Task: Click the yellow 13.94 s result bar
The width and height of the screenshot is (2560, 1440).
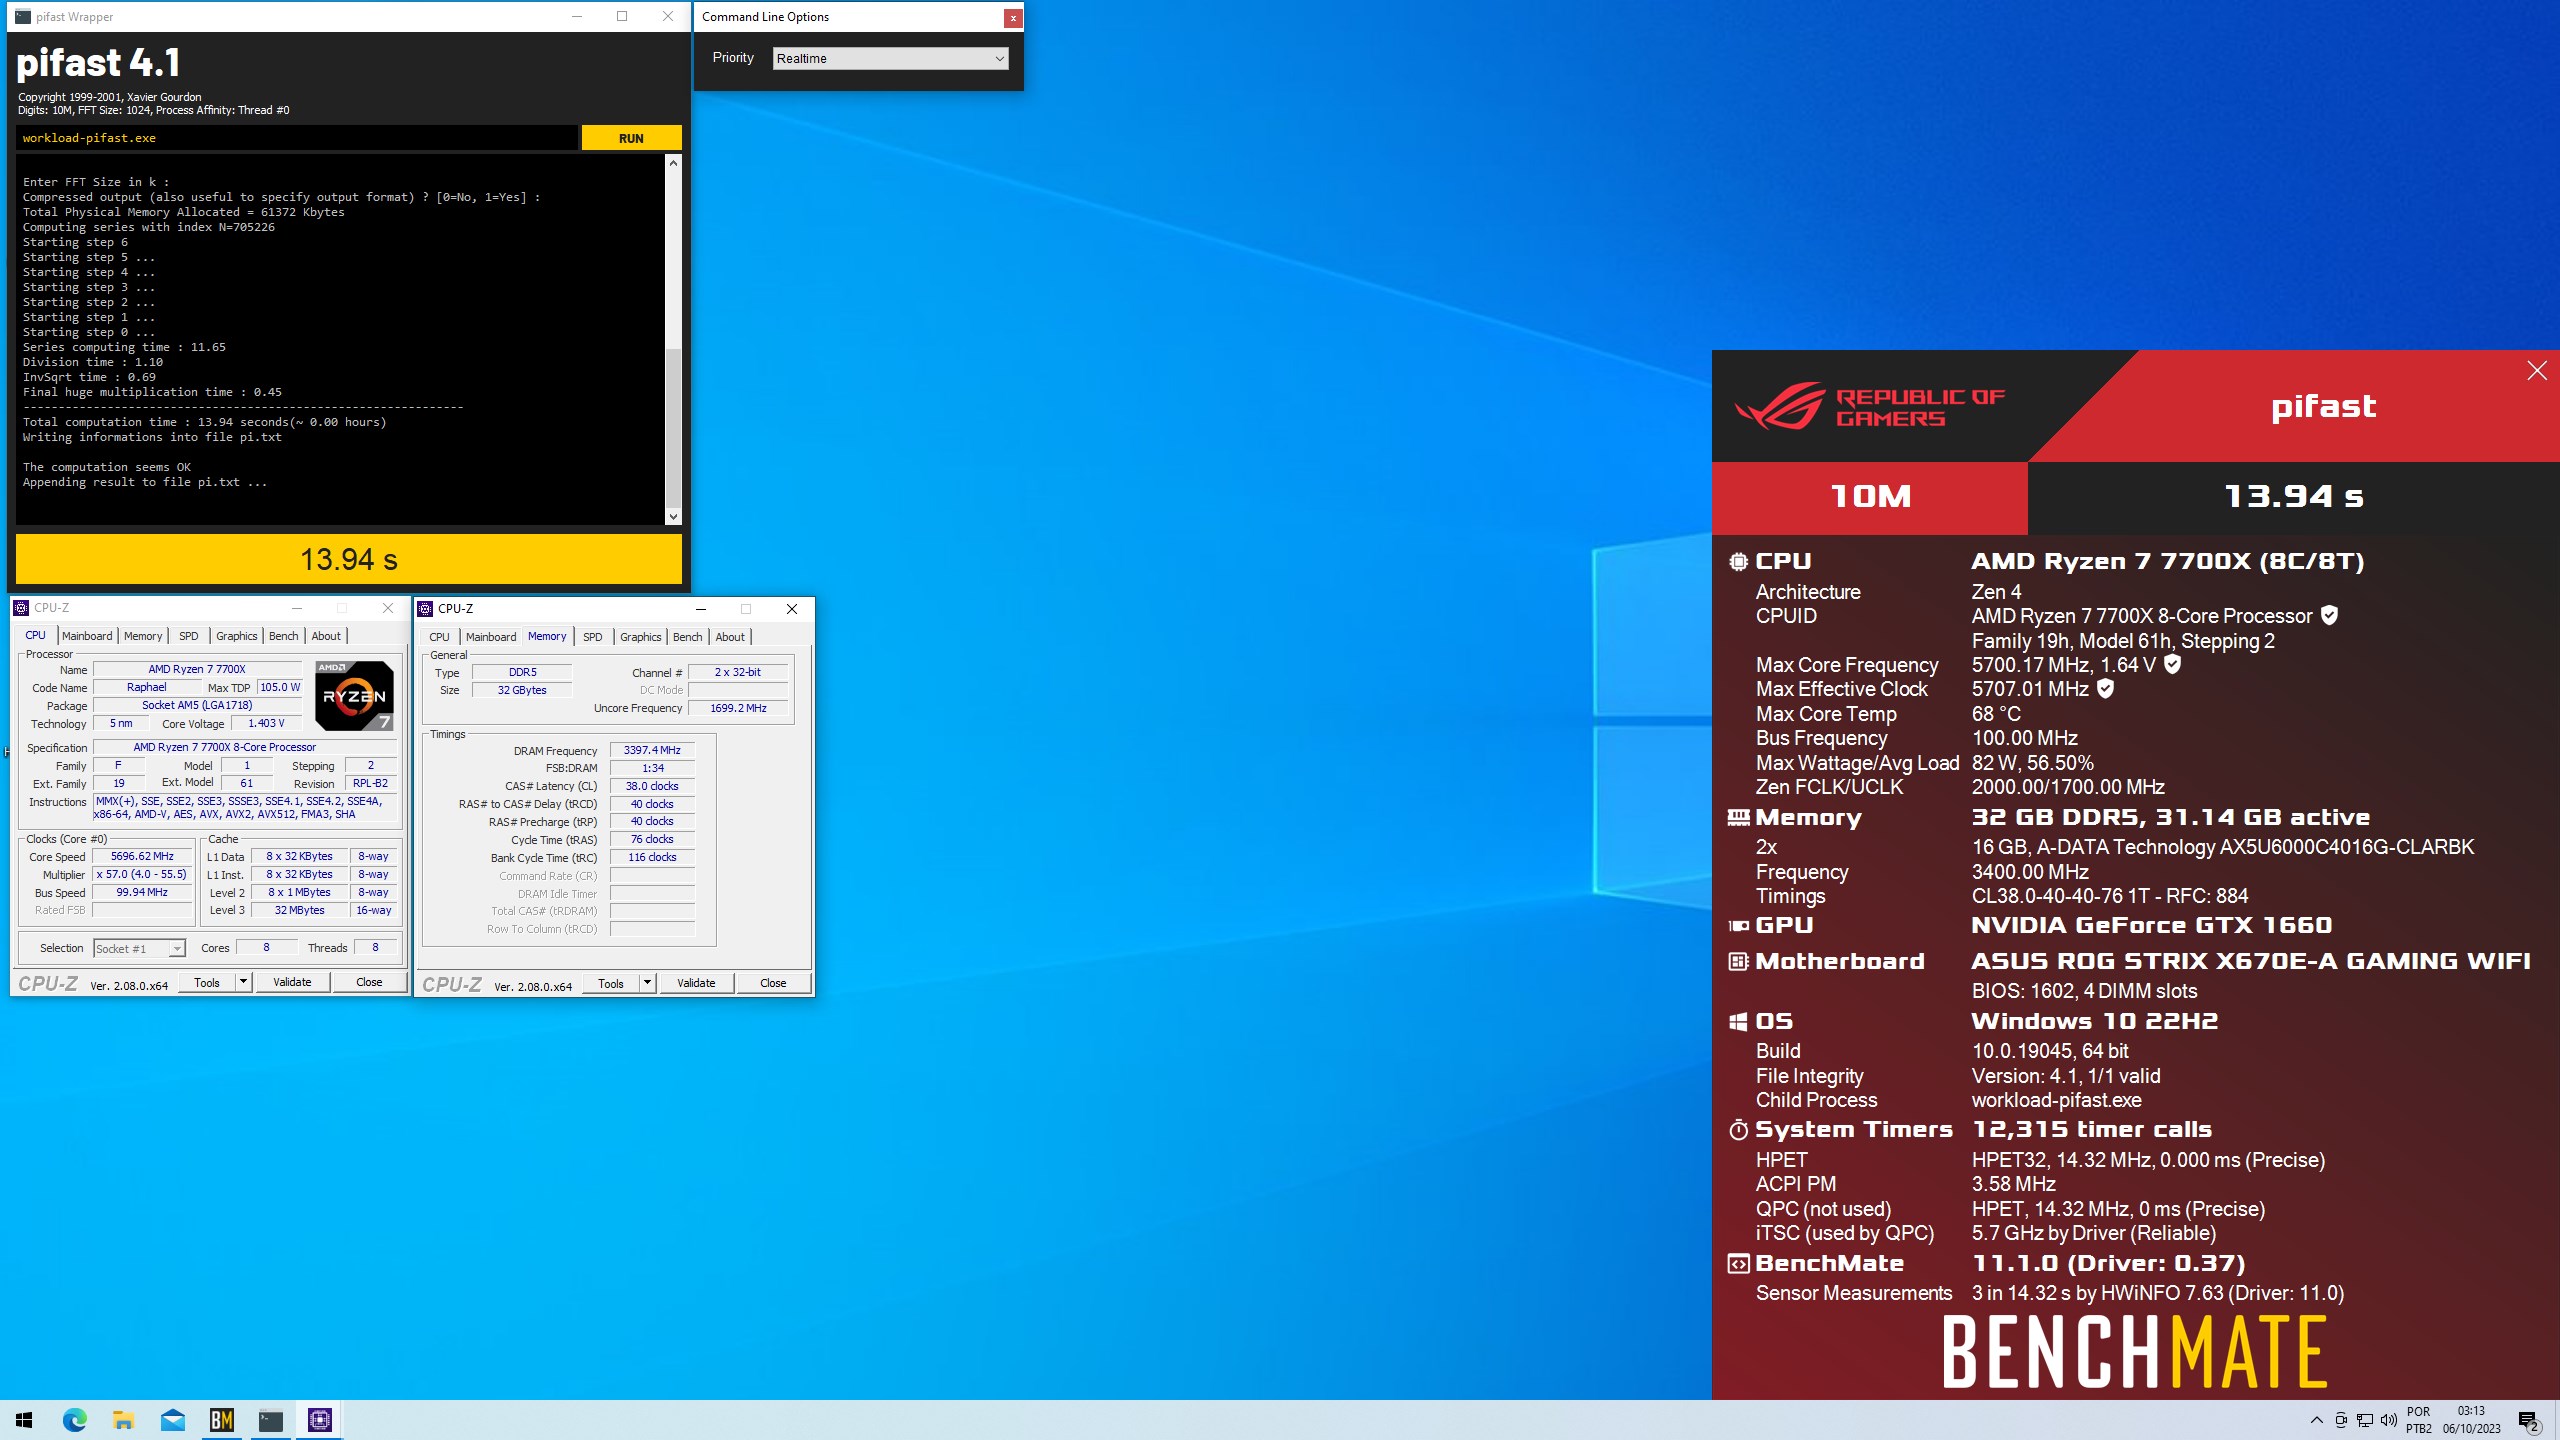Action: pos(349,559)
